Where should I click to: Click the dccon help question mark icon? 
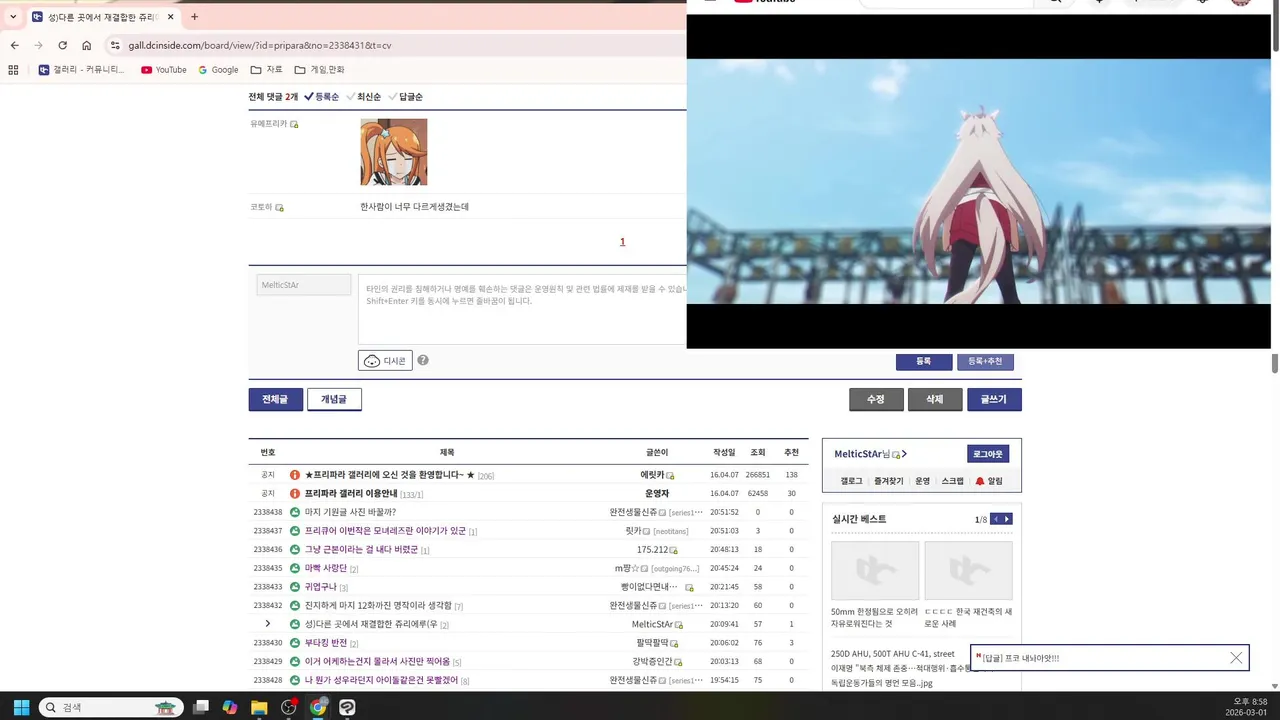(423, 360)
